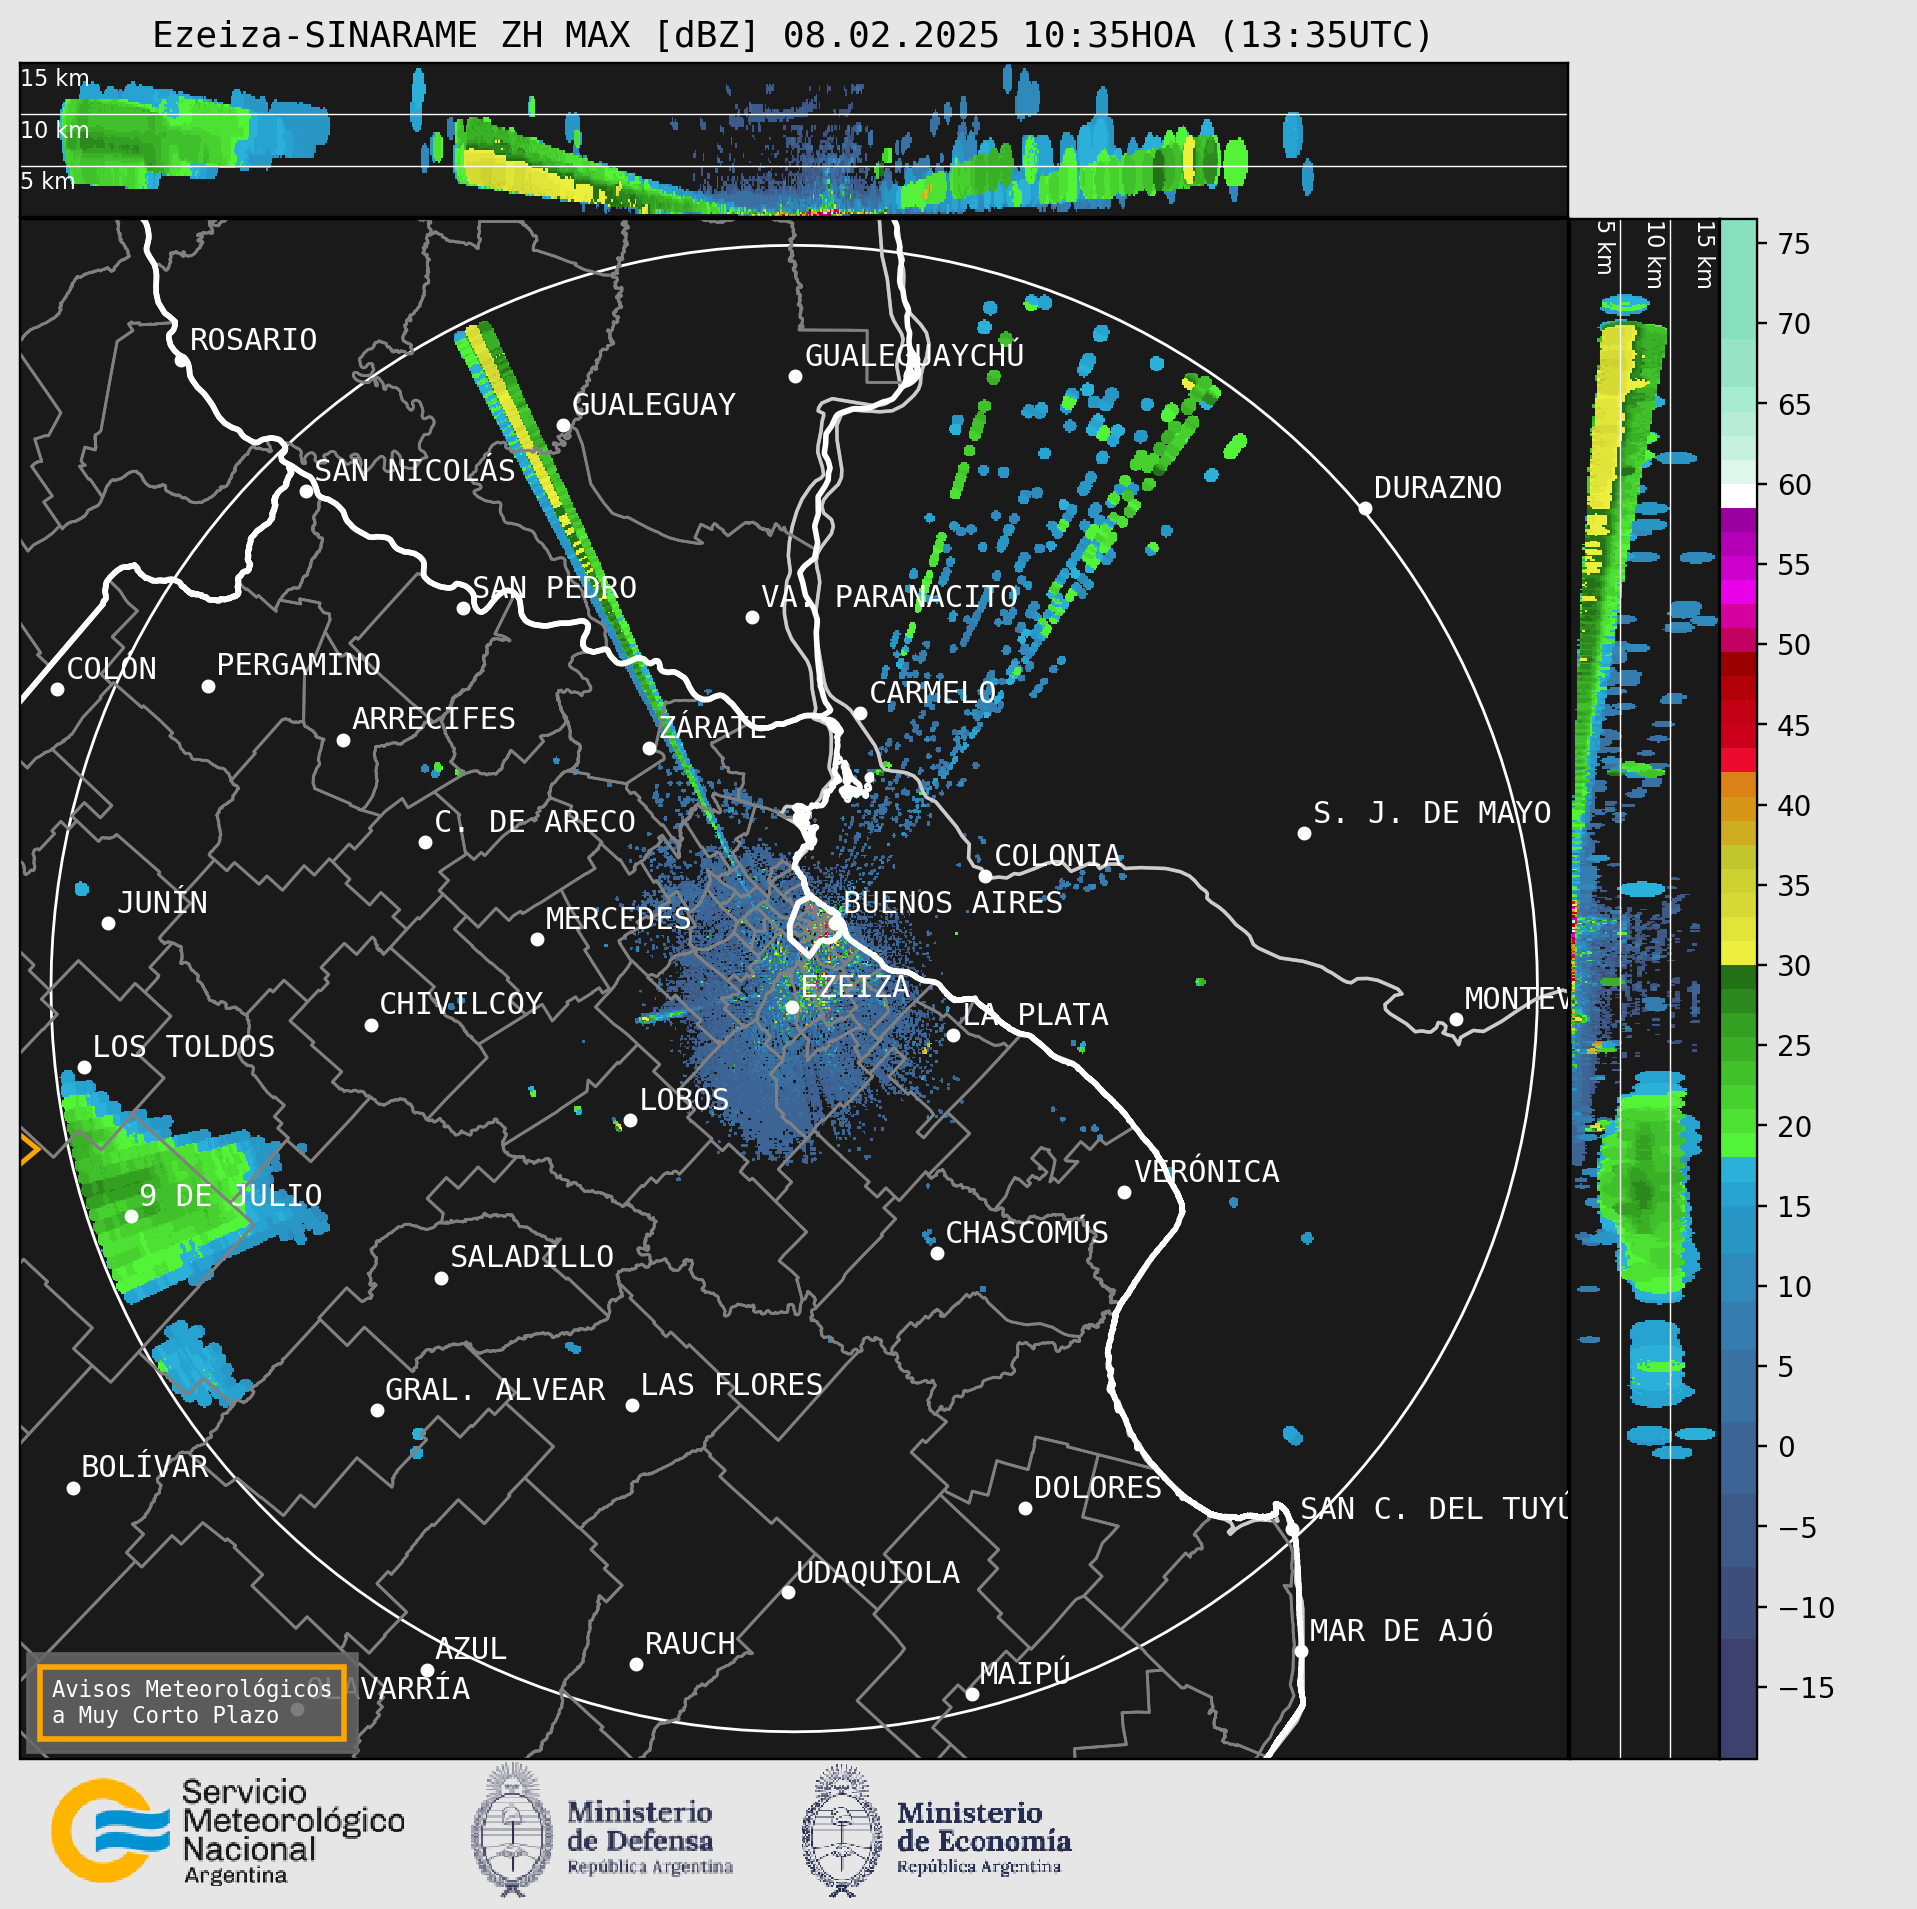Click the BUENOS AIRES map label

[953, 902]
